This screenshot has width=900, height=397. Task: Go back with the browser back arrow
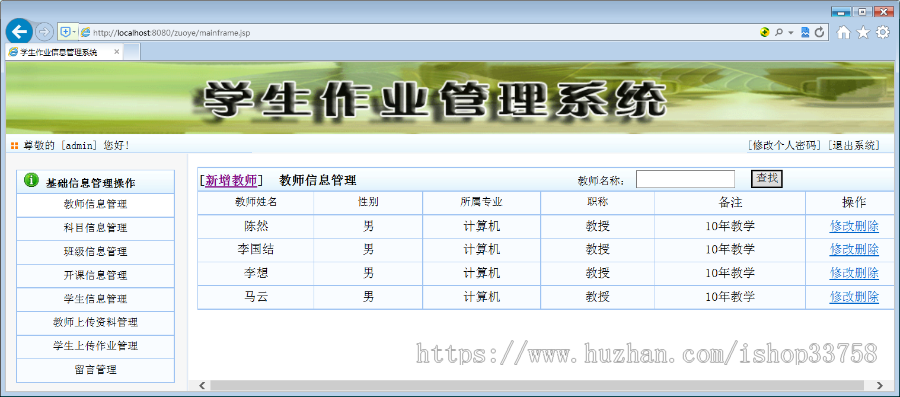19,32
